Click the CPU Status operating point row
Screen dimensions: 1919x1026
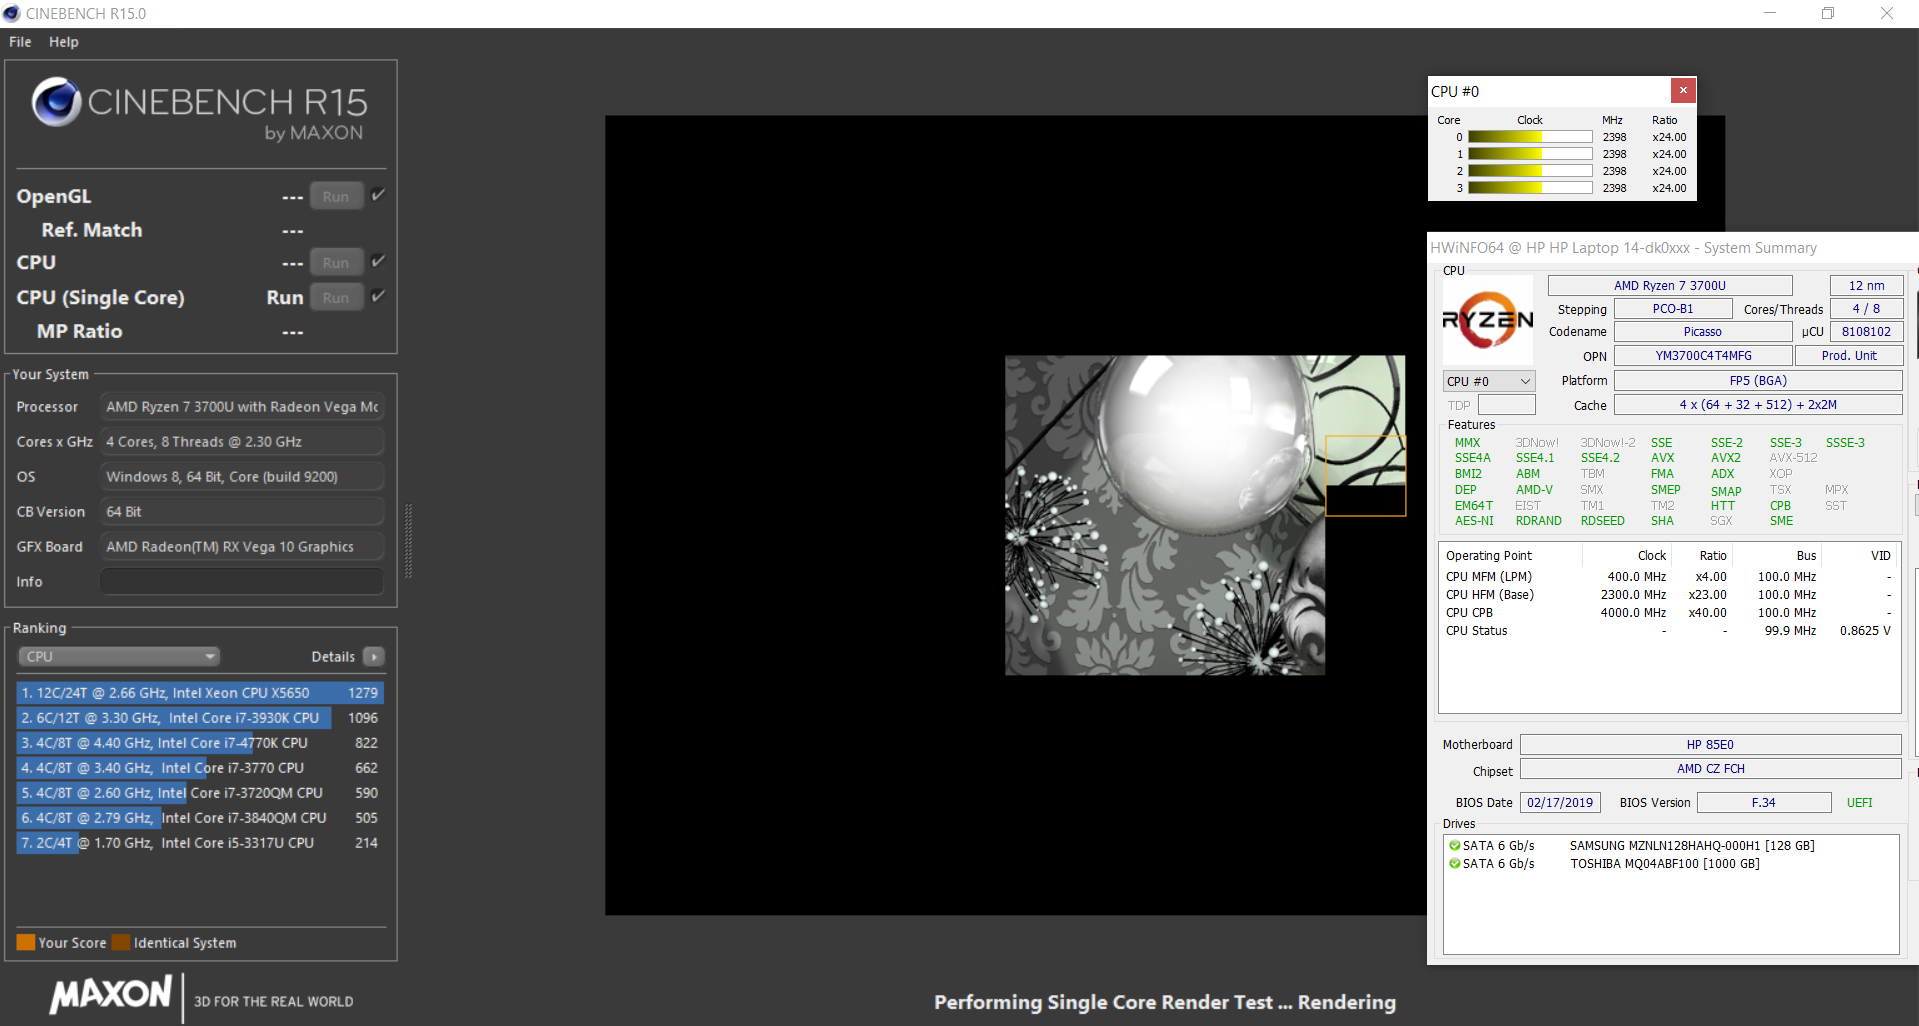(1668, 631)
